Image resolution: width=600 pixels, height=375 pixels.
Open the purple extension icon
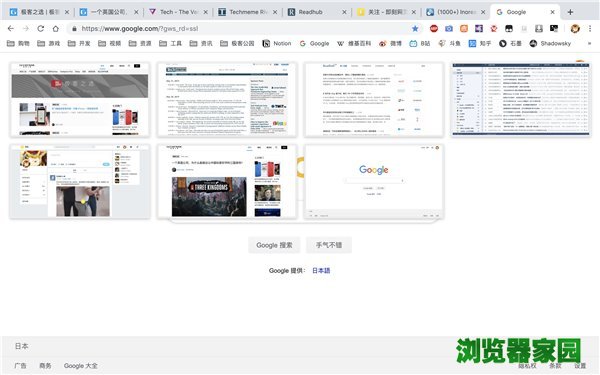(x=479, y=28)
